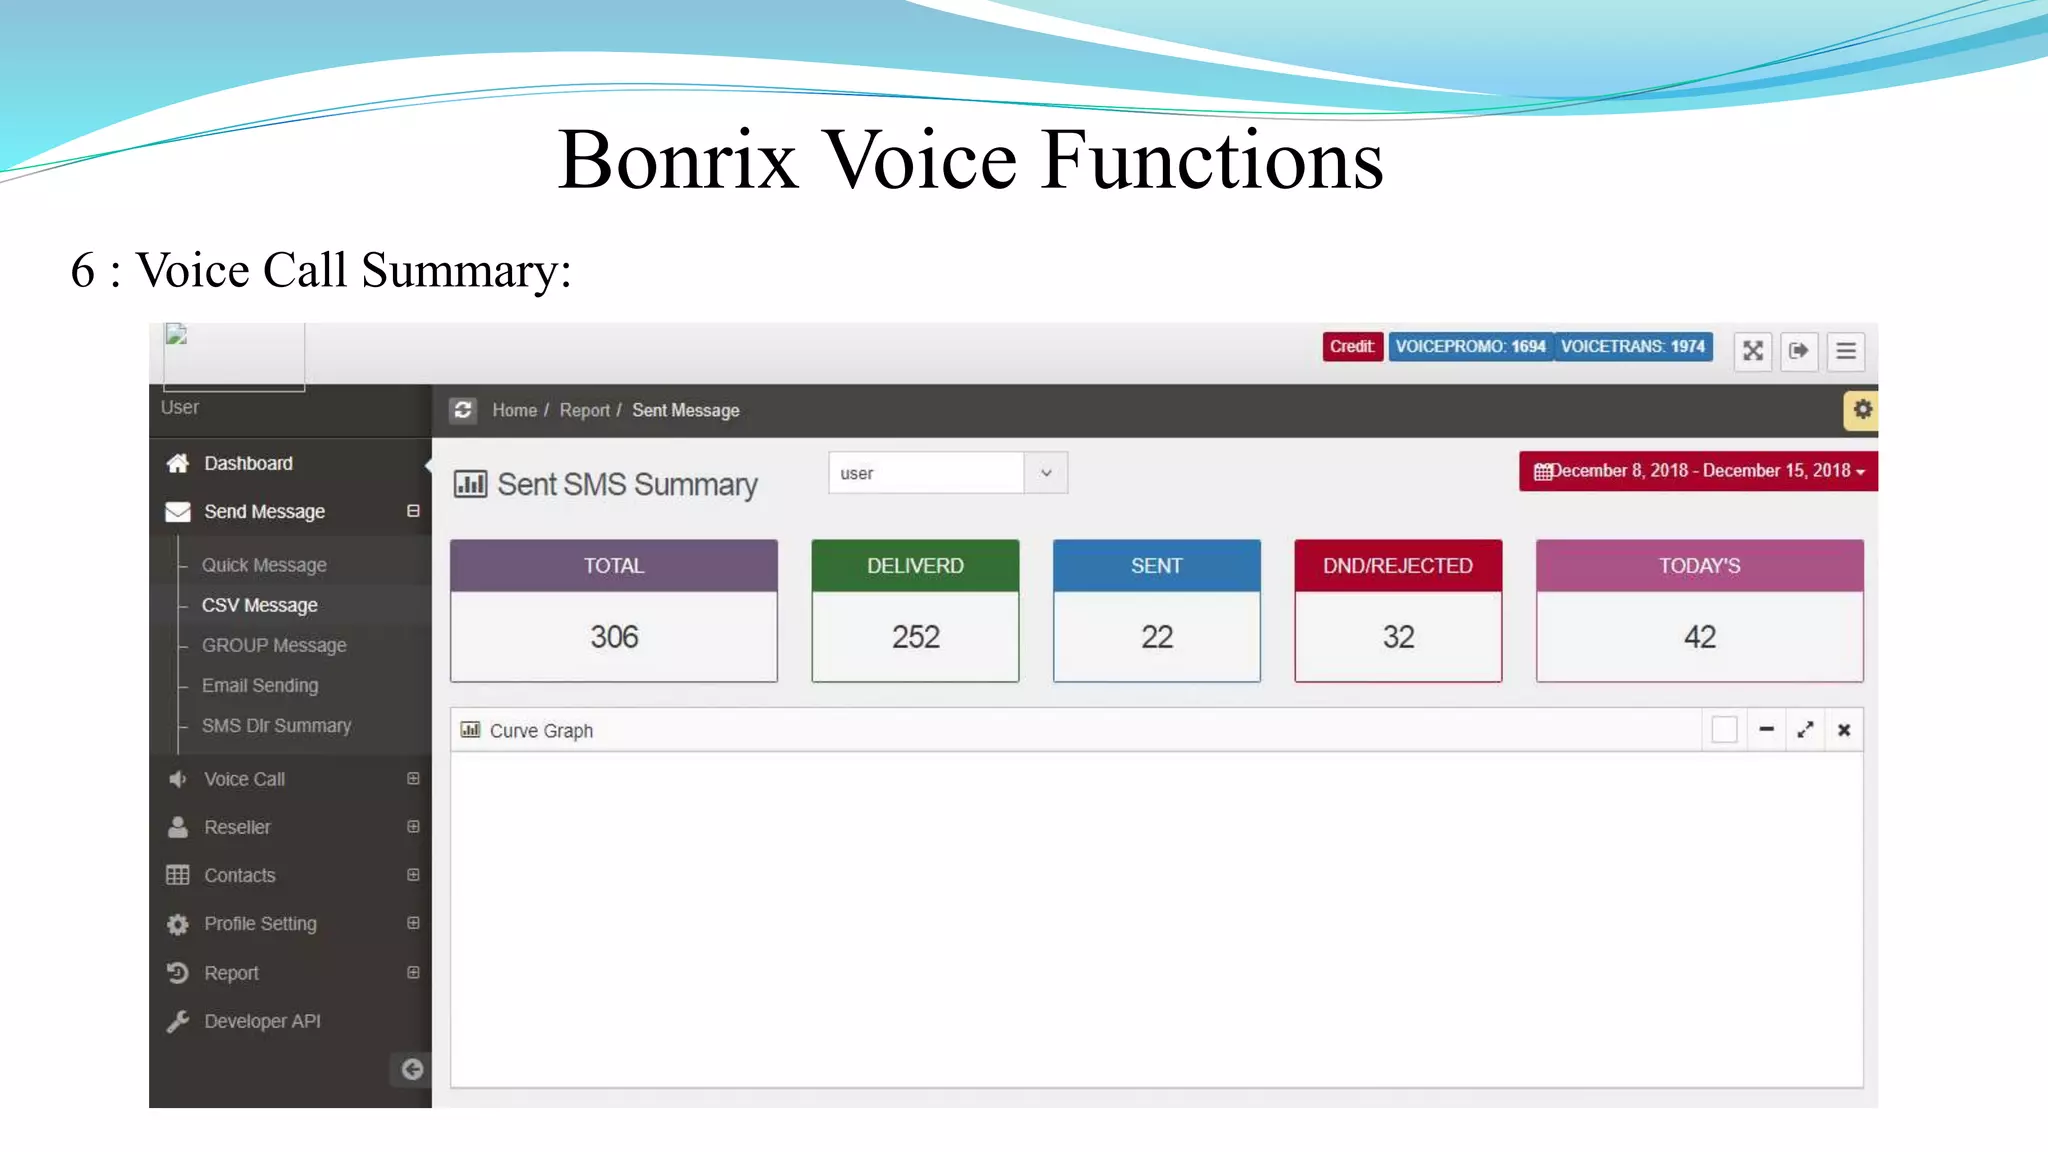
Task: Click the SENT card header
Action: [x=1157, y=566]
